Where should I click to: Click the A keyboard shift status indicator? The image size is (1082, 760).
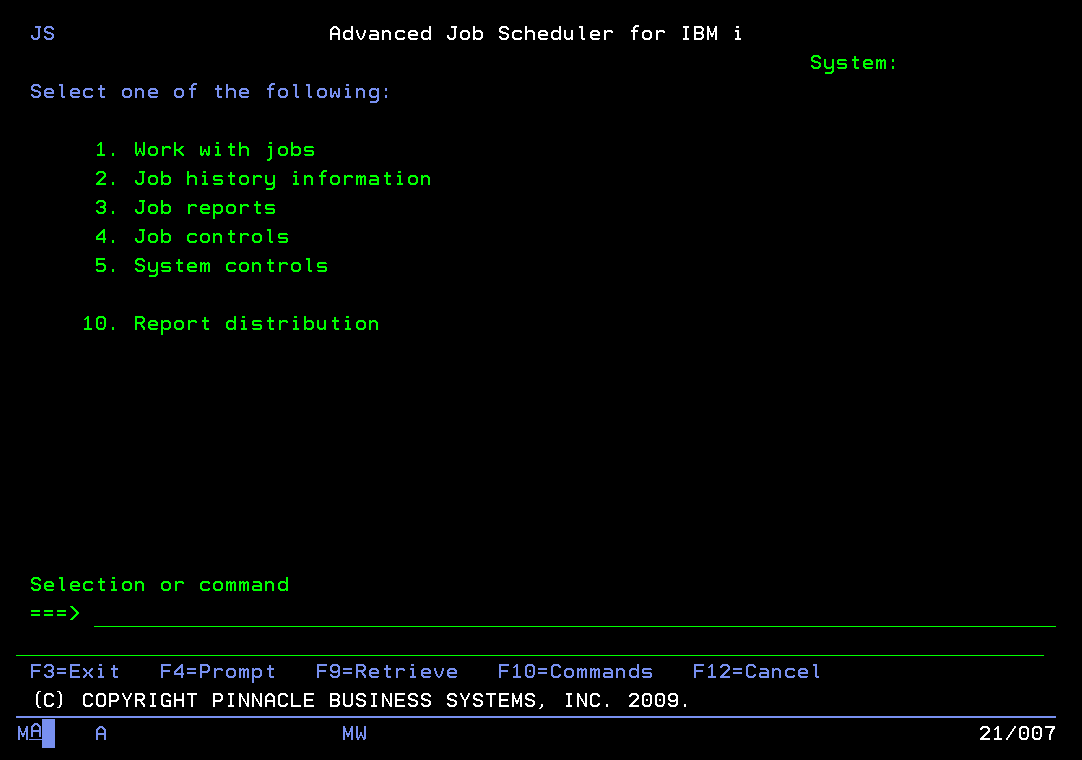tap(99, 733)
